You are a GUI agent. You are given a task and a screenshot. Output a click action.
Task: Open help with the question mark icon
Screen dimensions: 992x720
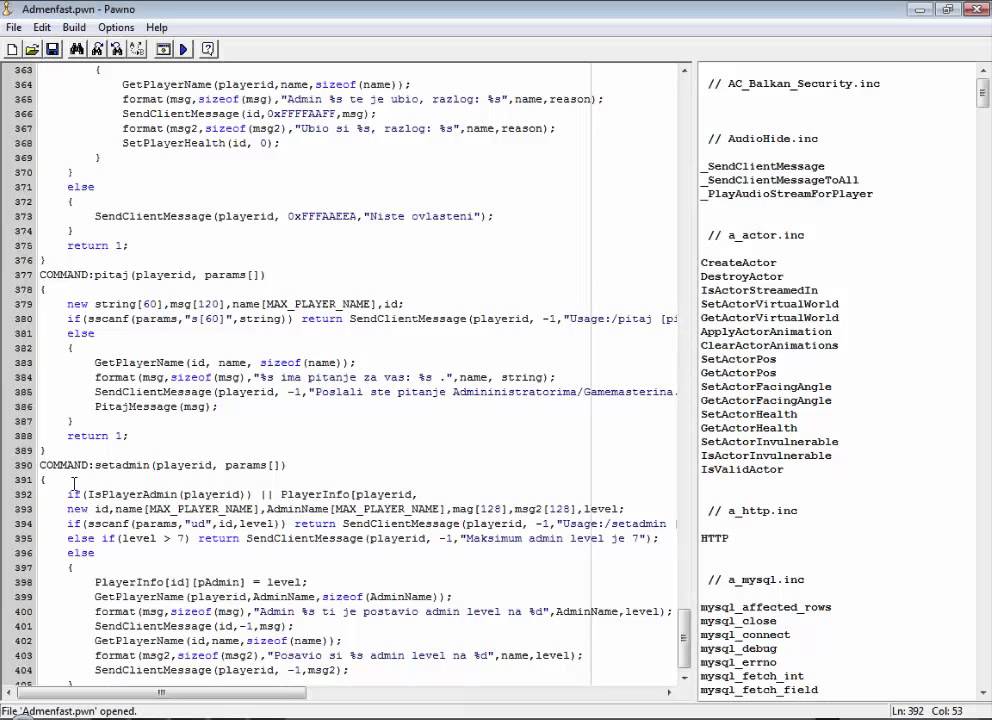(208, 49)
